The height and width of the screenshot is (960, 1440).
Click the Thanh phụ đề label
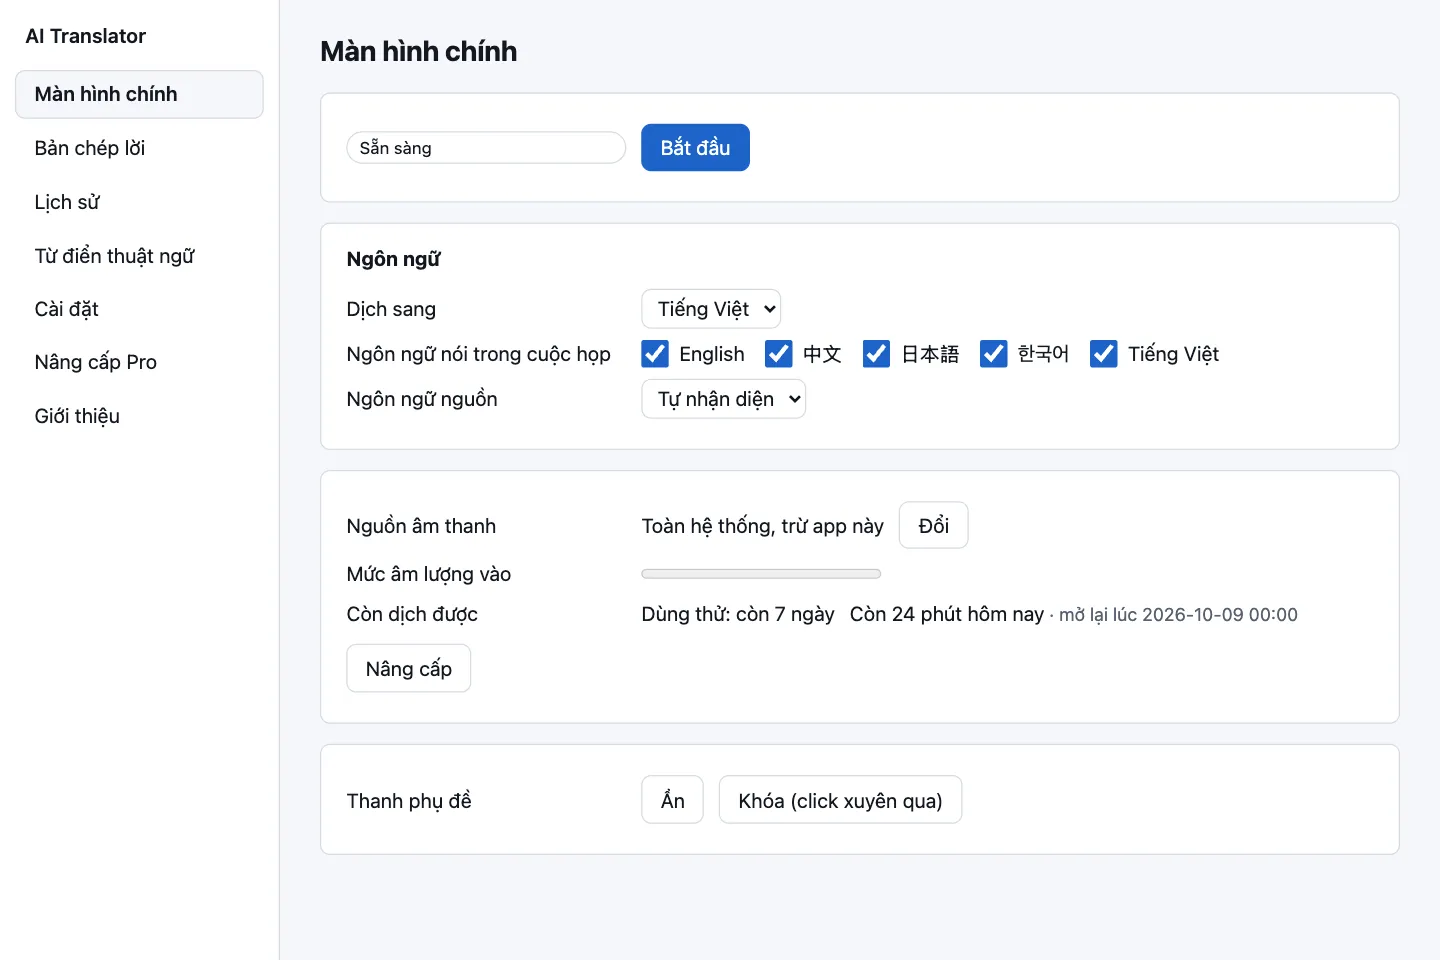(x=409, y=801)
